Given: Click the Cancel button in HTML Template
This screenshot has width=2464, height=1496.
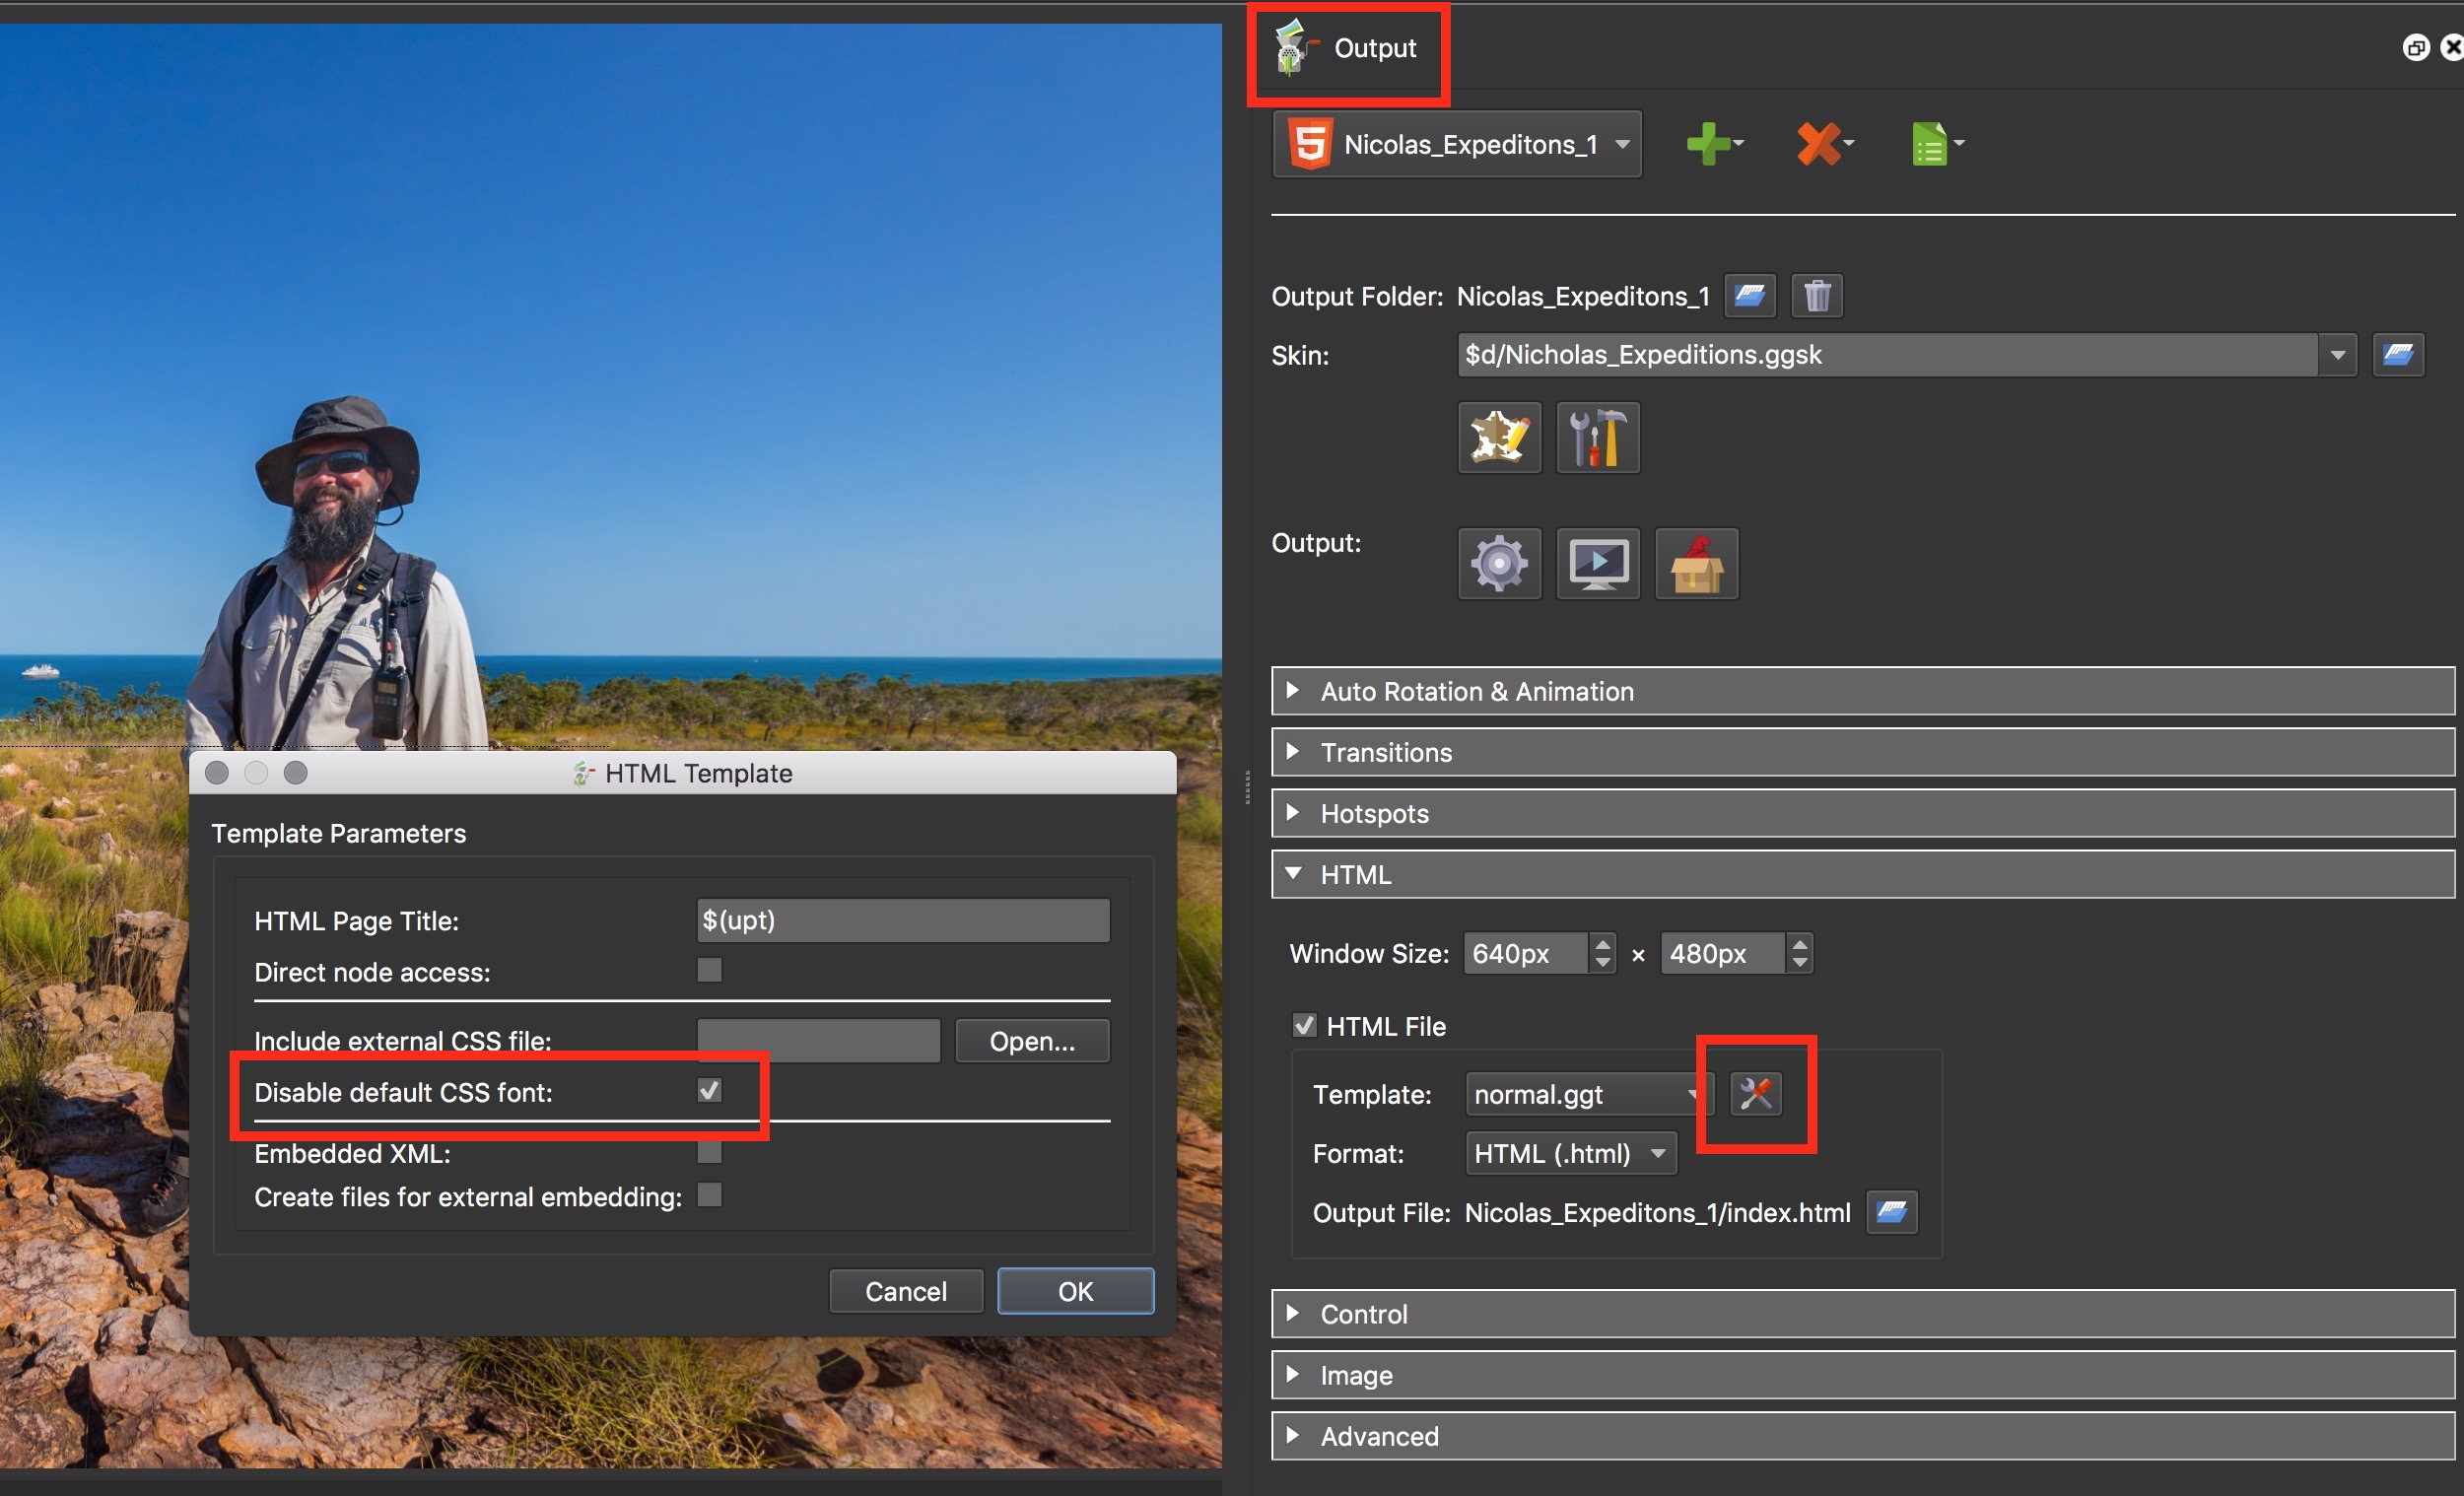Looking at the screenshot, I should (906, 1291).
